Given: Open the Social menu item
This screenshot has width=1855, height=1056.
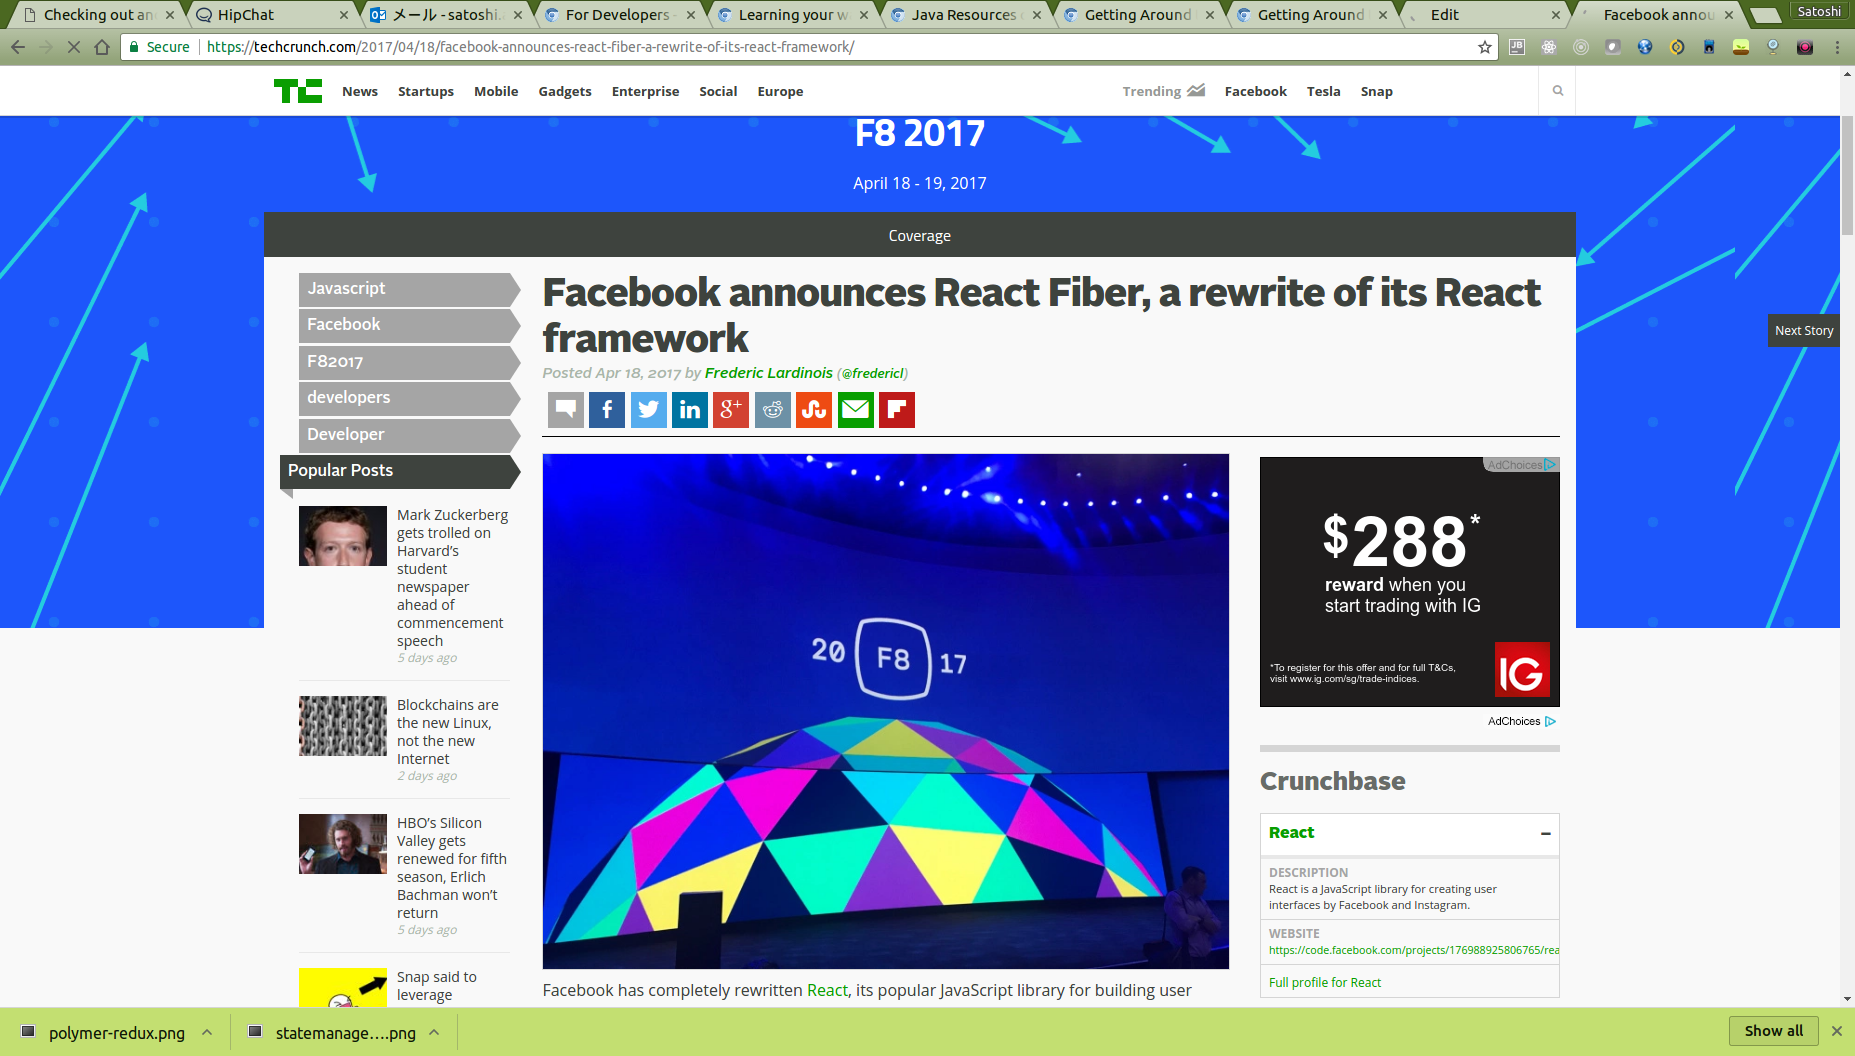Looking at the screenshot, I should pyautogui.click(x=718, y=91).
